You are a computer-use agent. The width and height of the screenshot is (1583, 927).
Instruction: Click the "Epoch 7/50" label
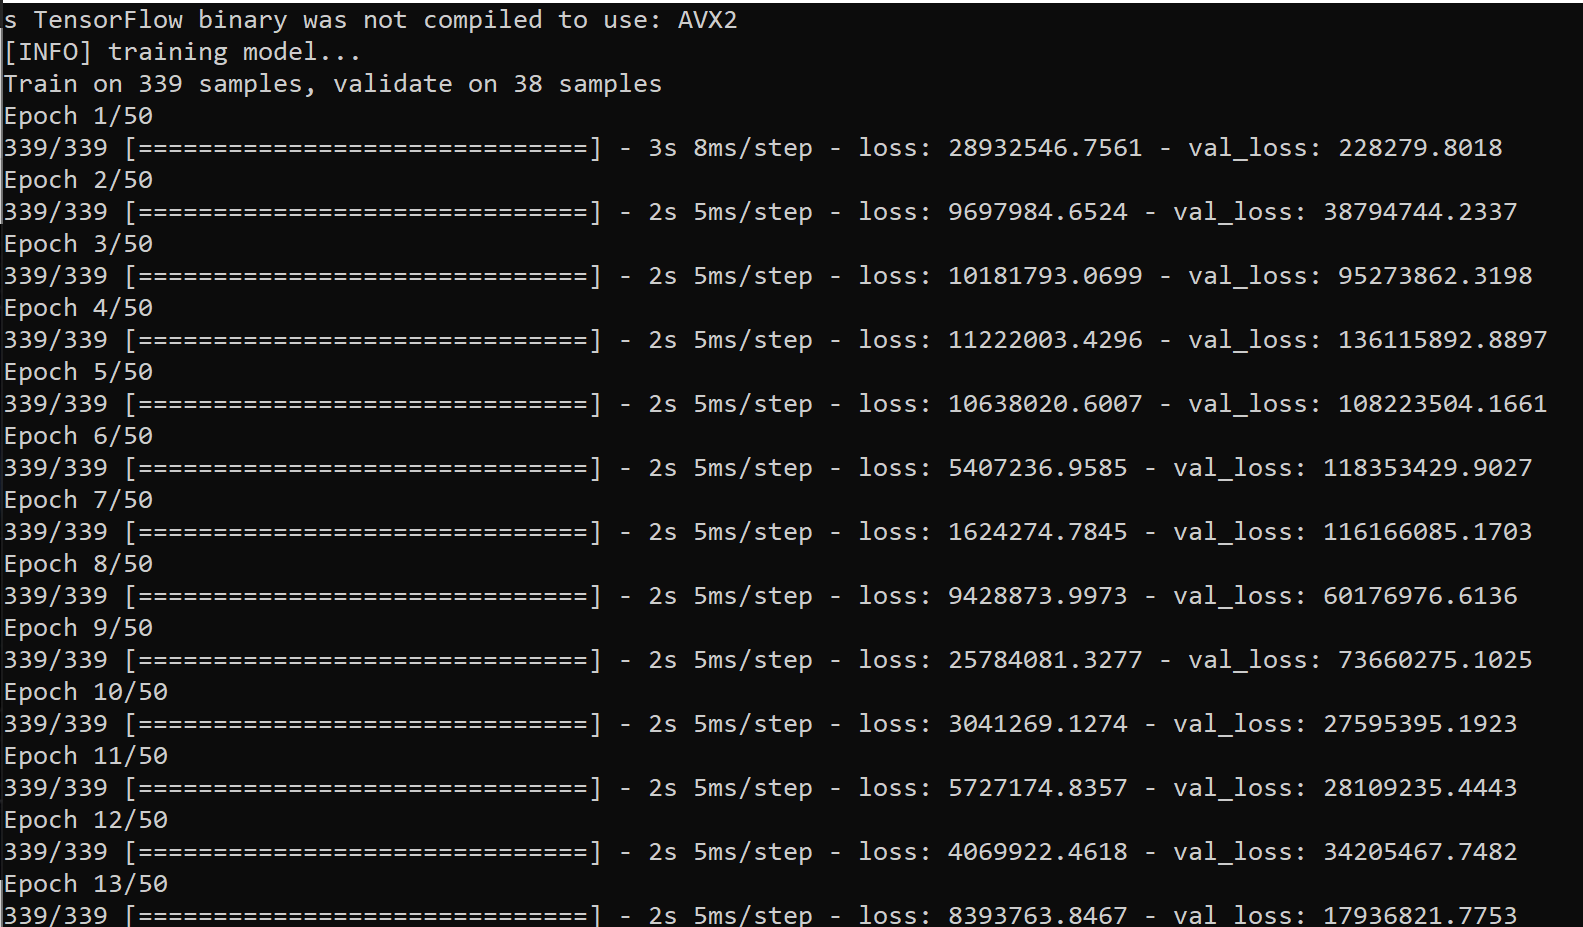pos(79,500)
